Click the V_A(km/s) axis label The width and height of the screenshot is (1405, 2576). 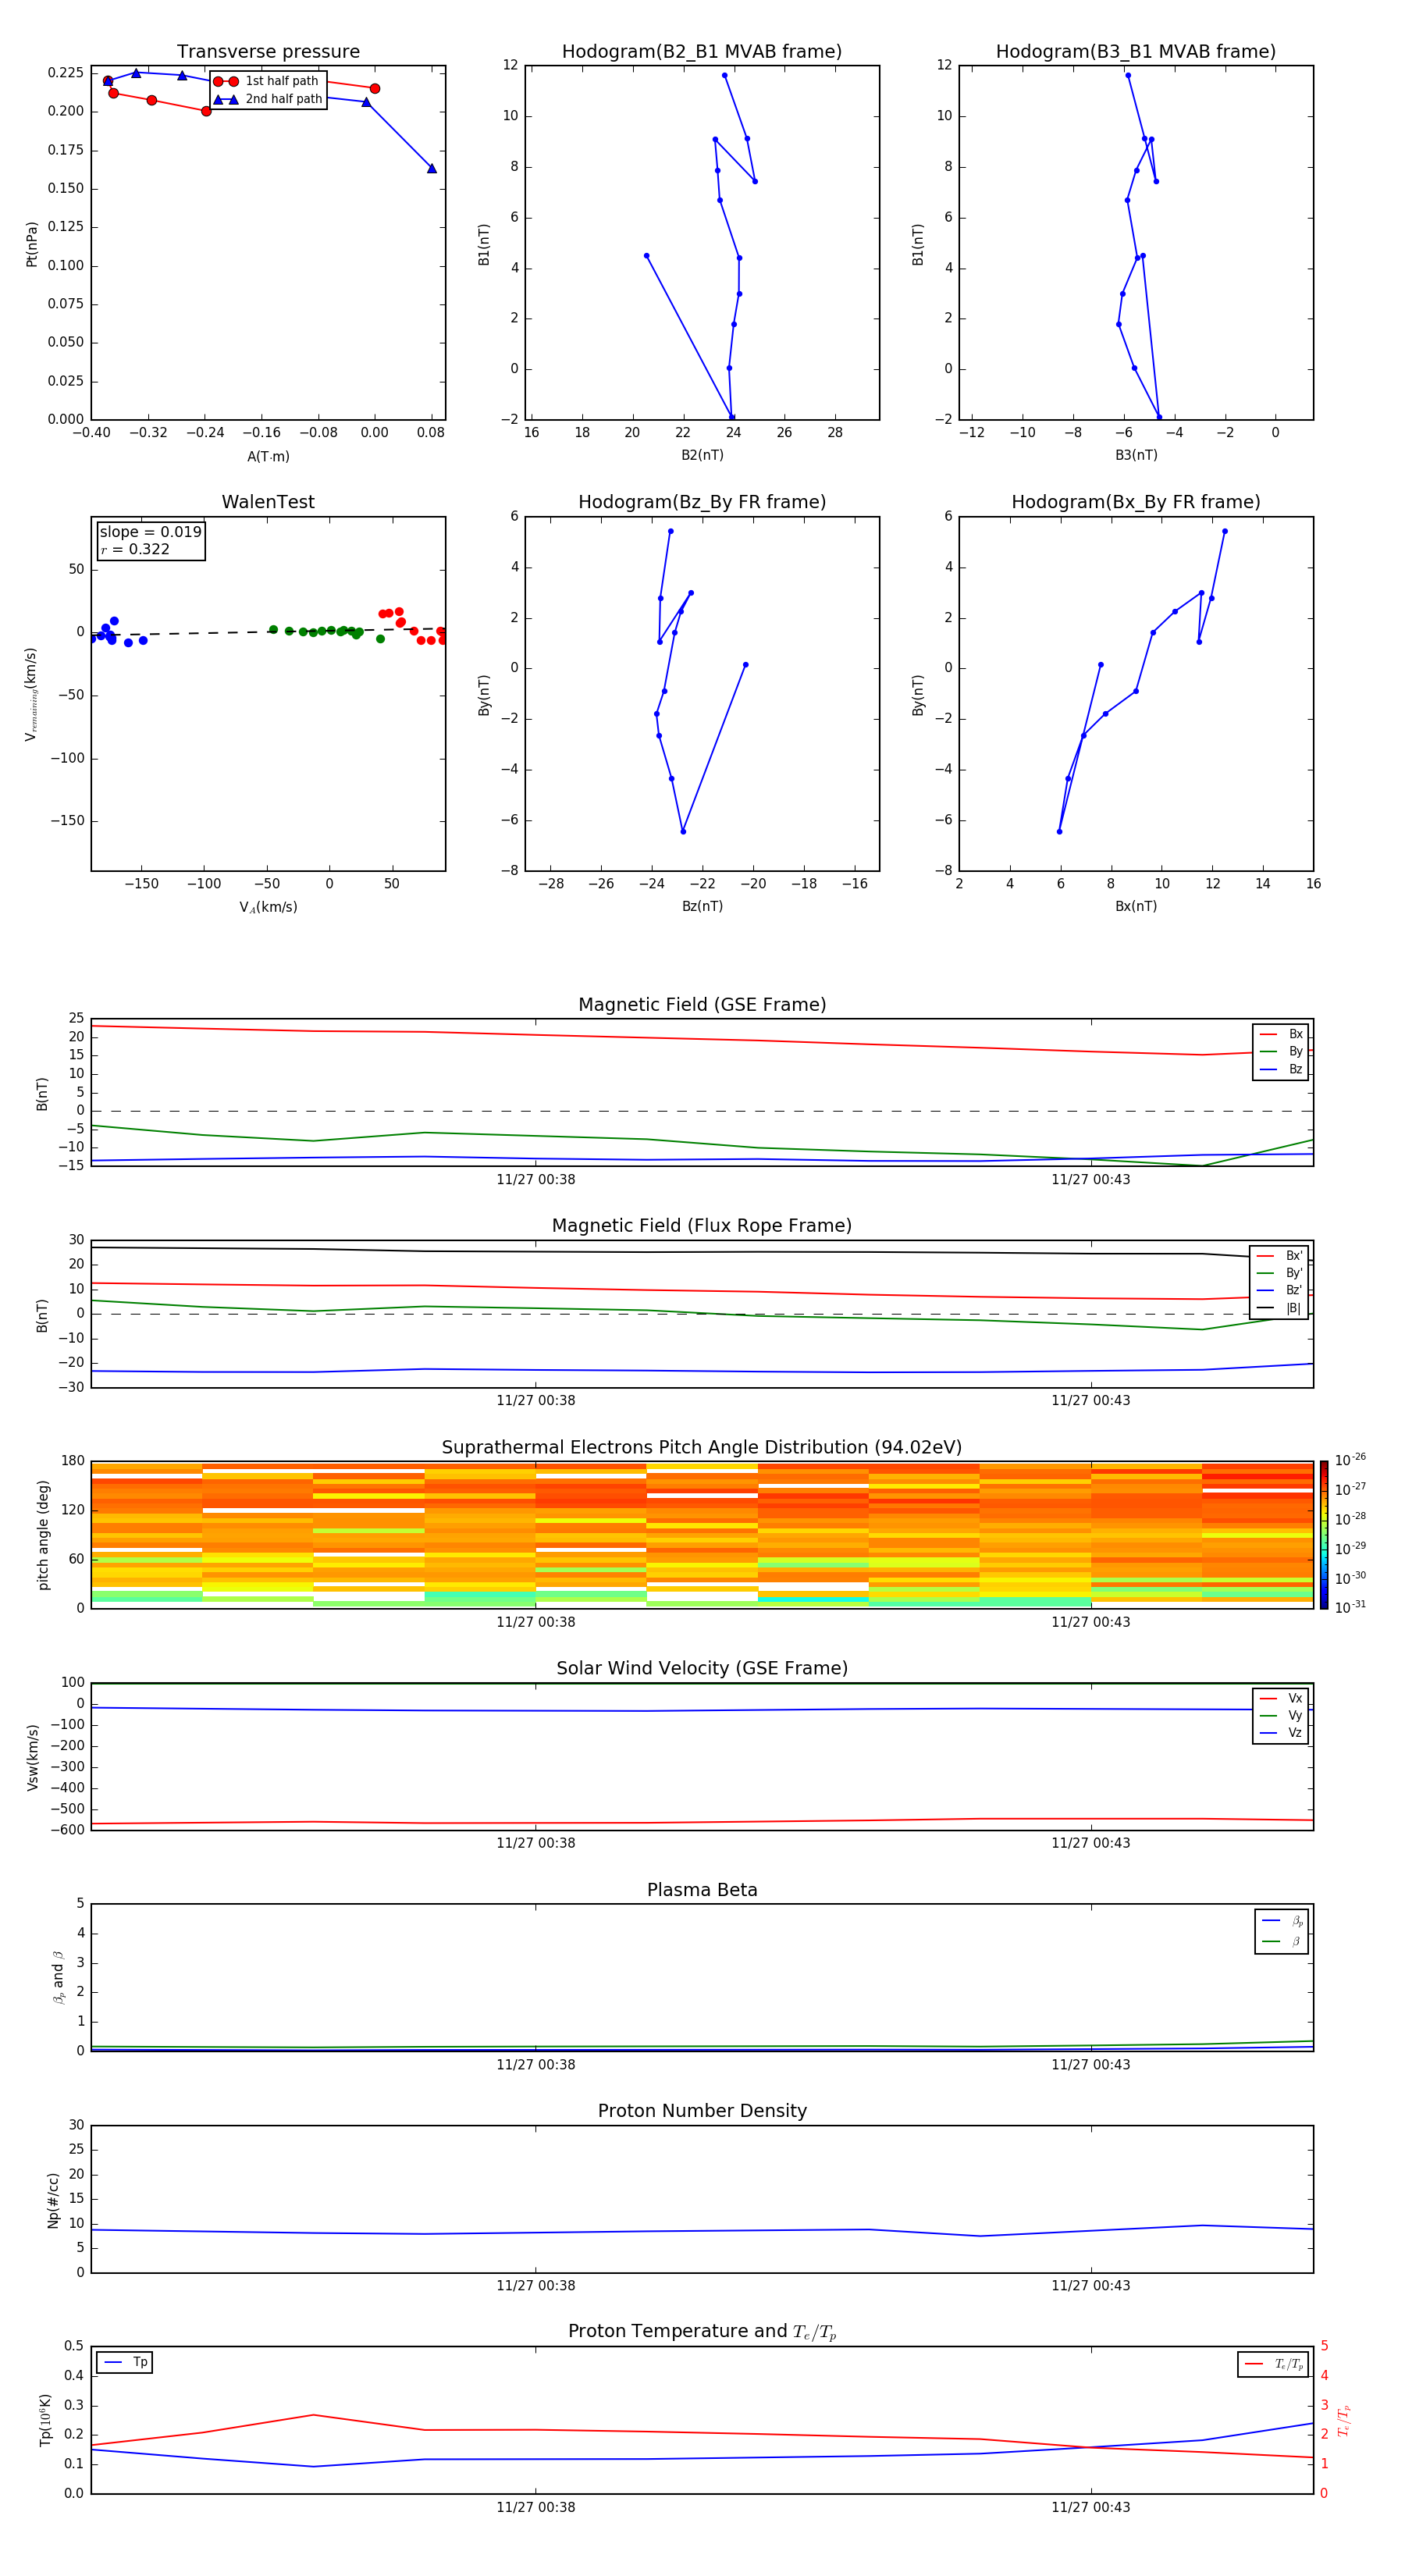tap(268, 907)
